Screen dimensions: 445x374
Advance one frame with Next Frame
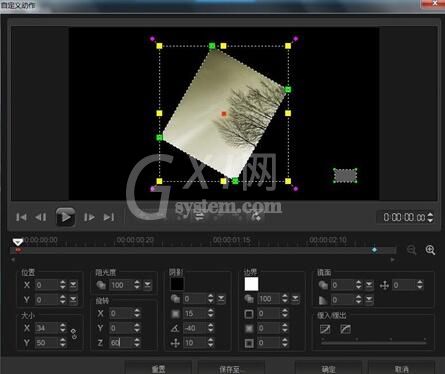click(89, 217)
